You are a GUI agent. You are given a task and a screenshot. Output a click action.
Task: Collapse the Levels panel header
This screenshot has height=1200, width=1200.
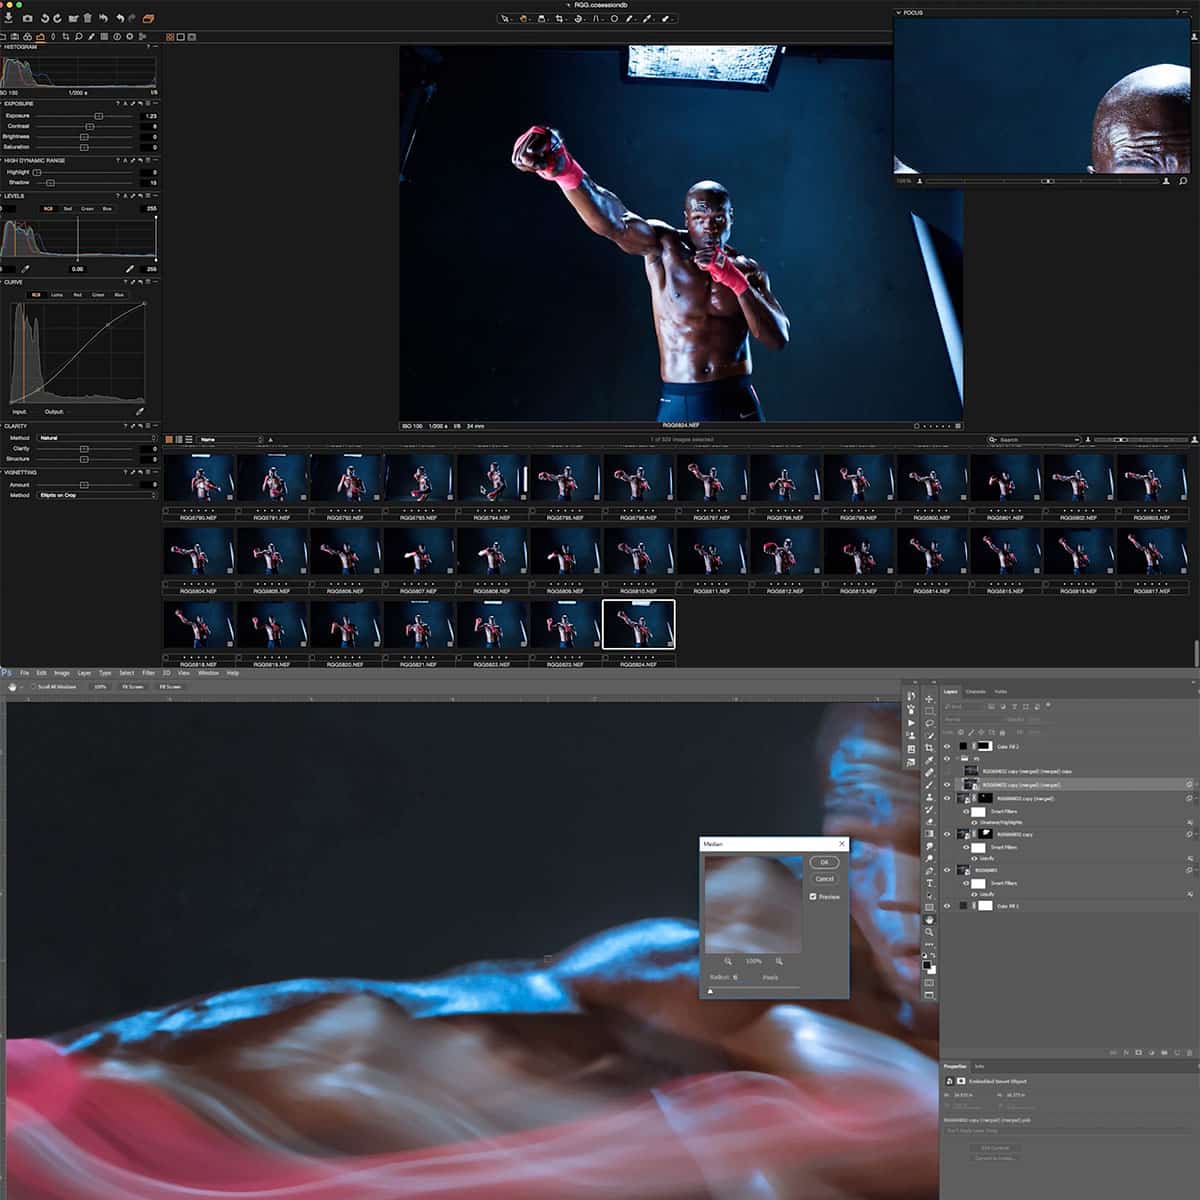2,196
